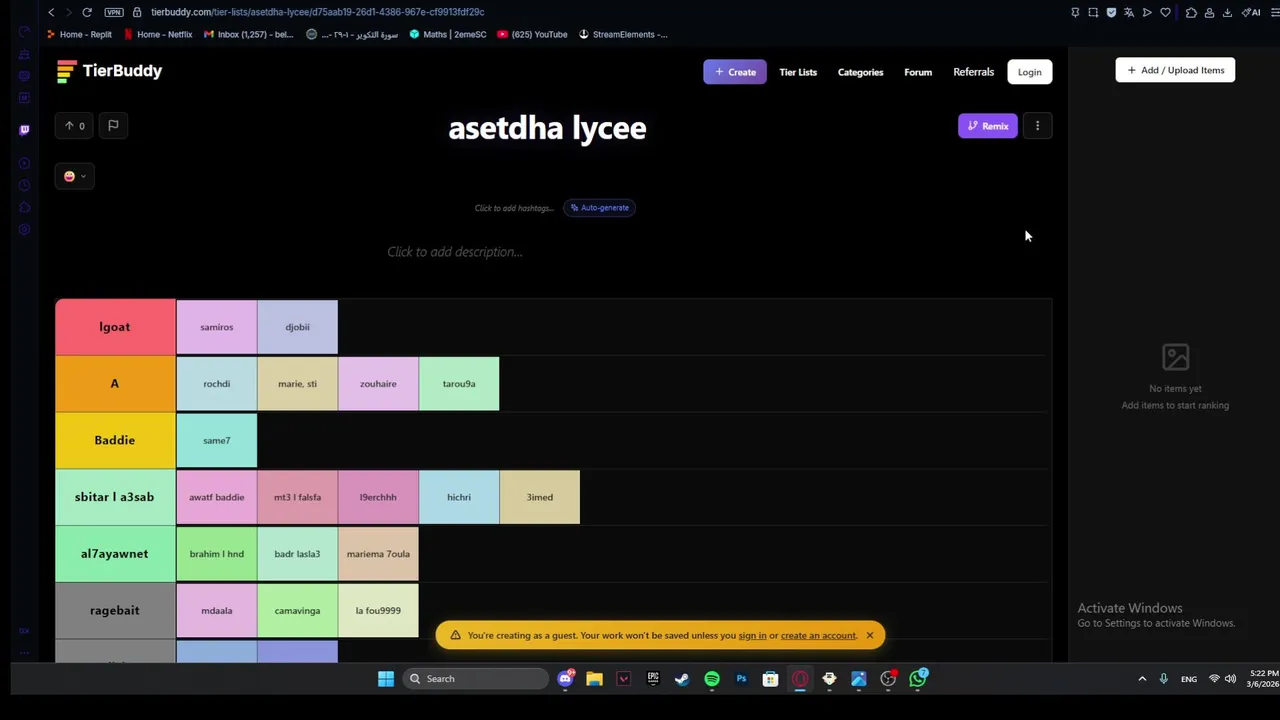This screenshot has width=1280, height=720.
Task: Open the browser downloads icon
Action: tap(1227, 12)
